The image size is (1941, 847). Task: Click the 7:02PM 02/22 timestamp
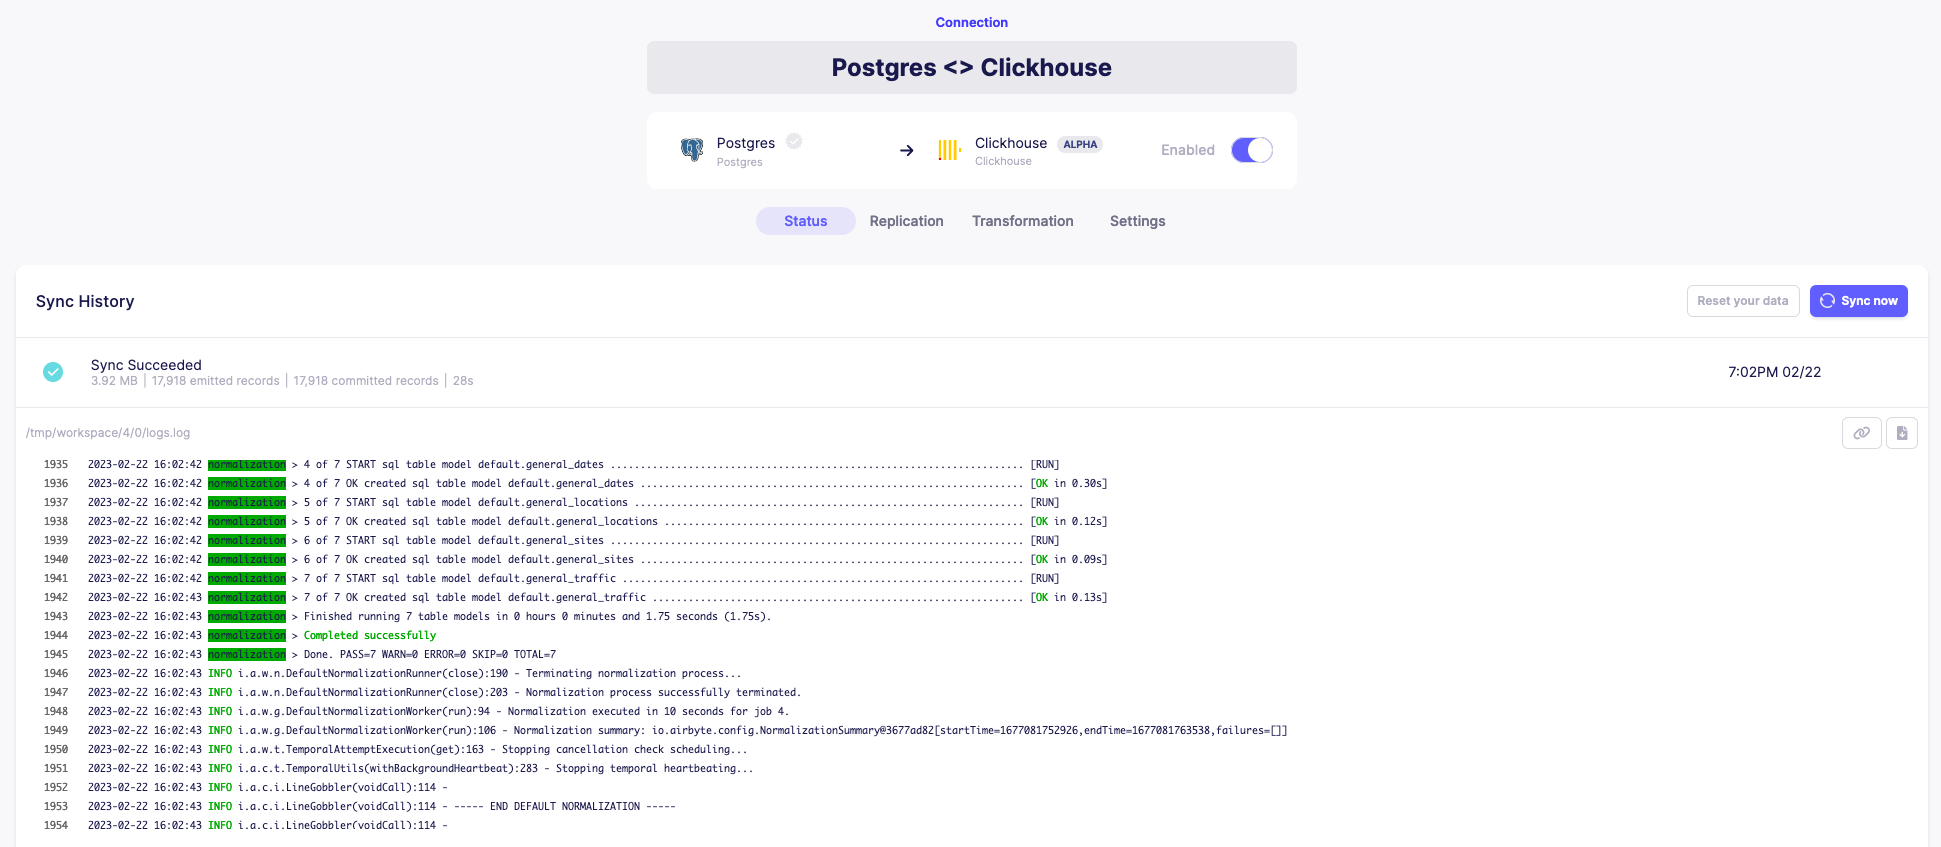[1775, 372]
